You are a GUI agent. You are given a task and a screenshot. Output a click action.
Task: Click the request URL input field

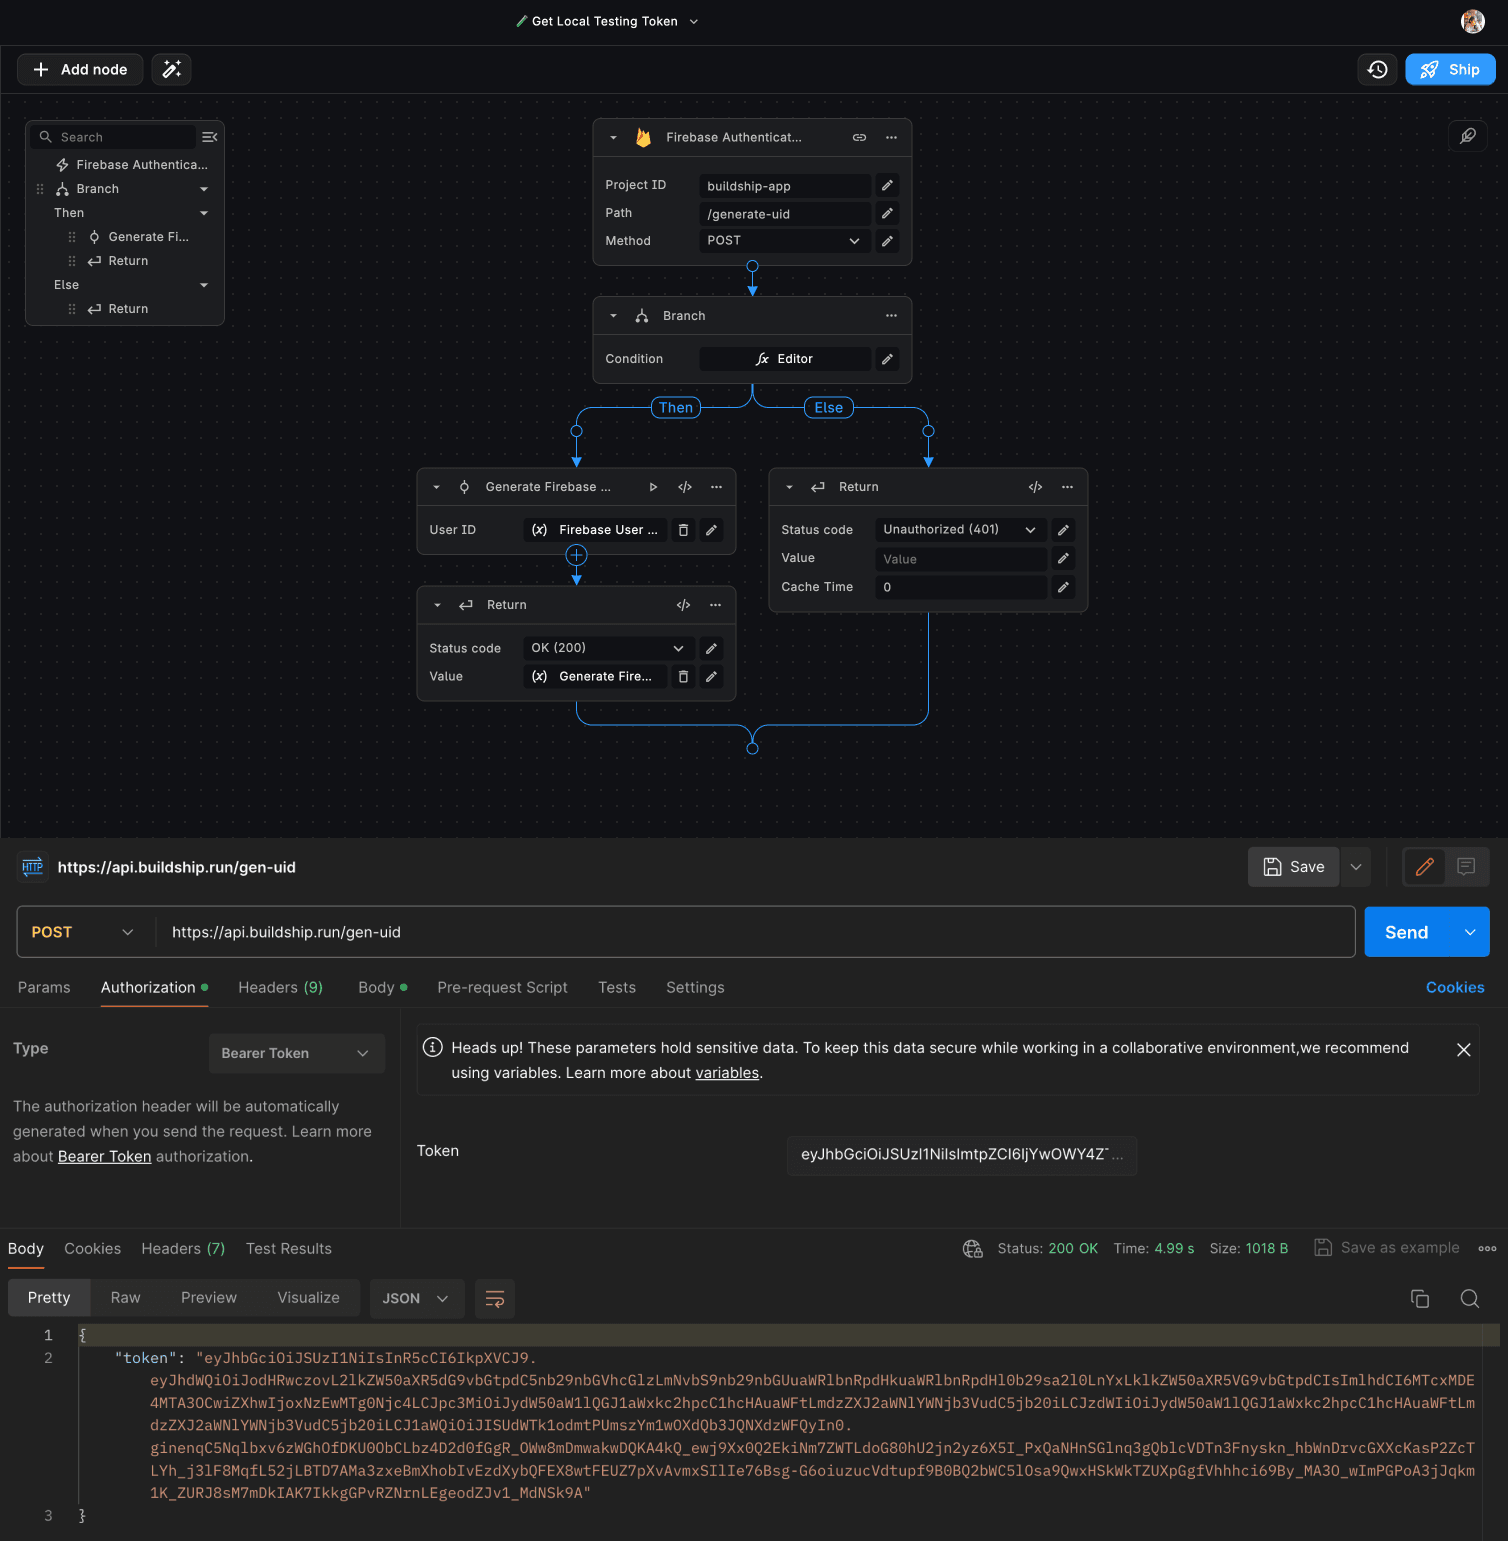700,931
